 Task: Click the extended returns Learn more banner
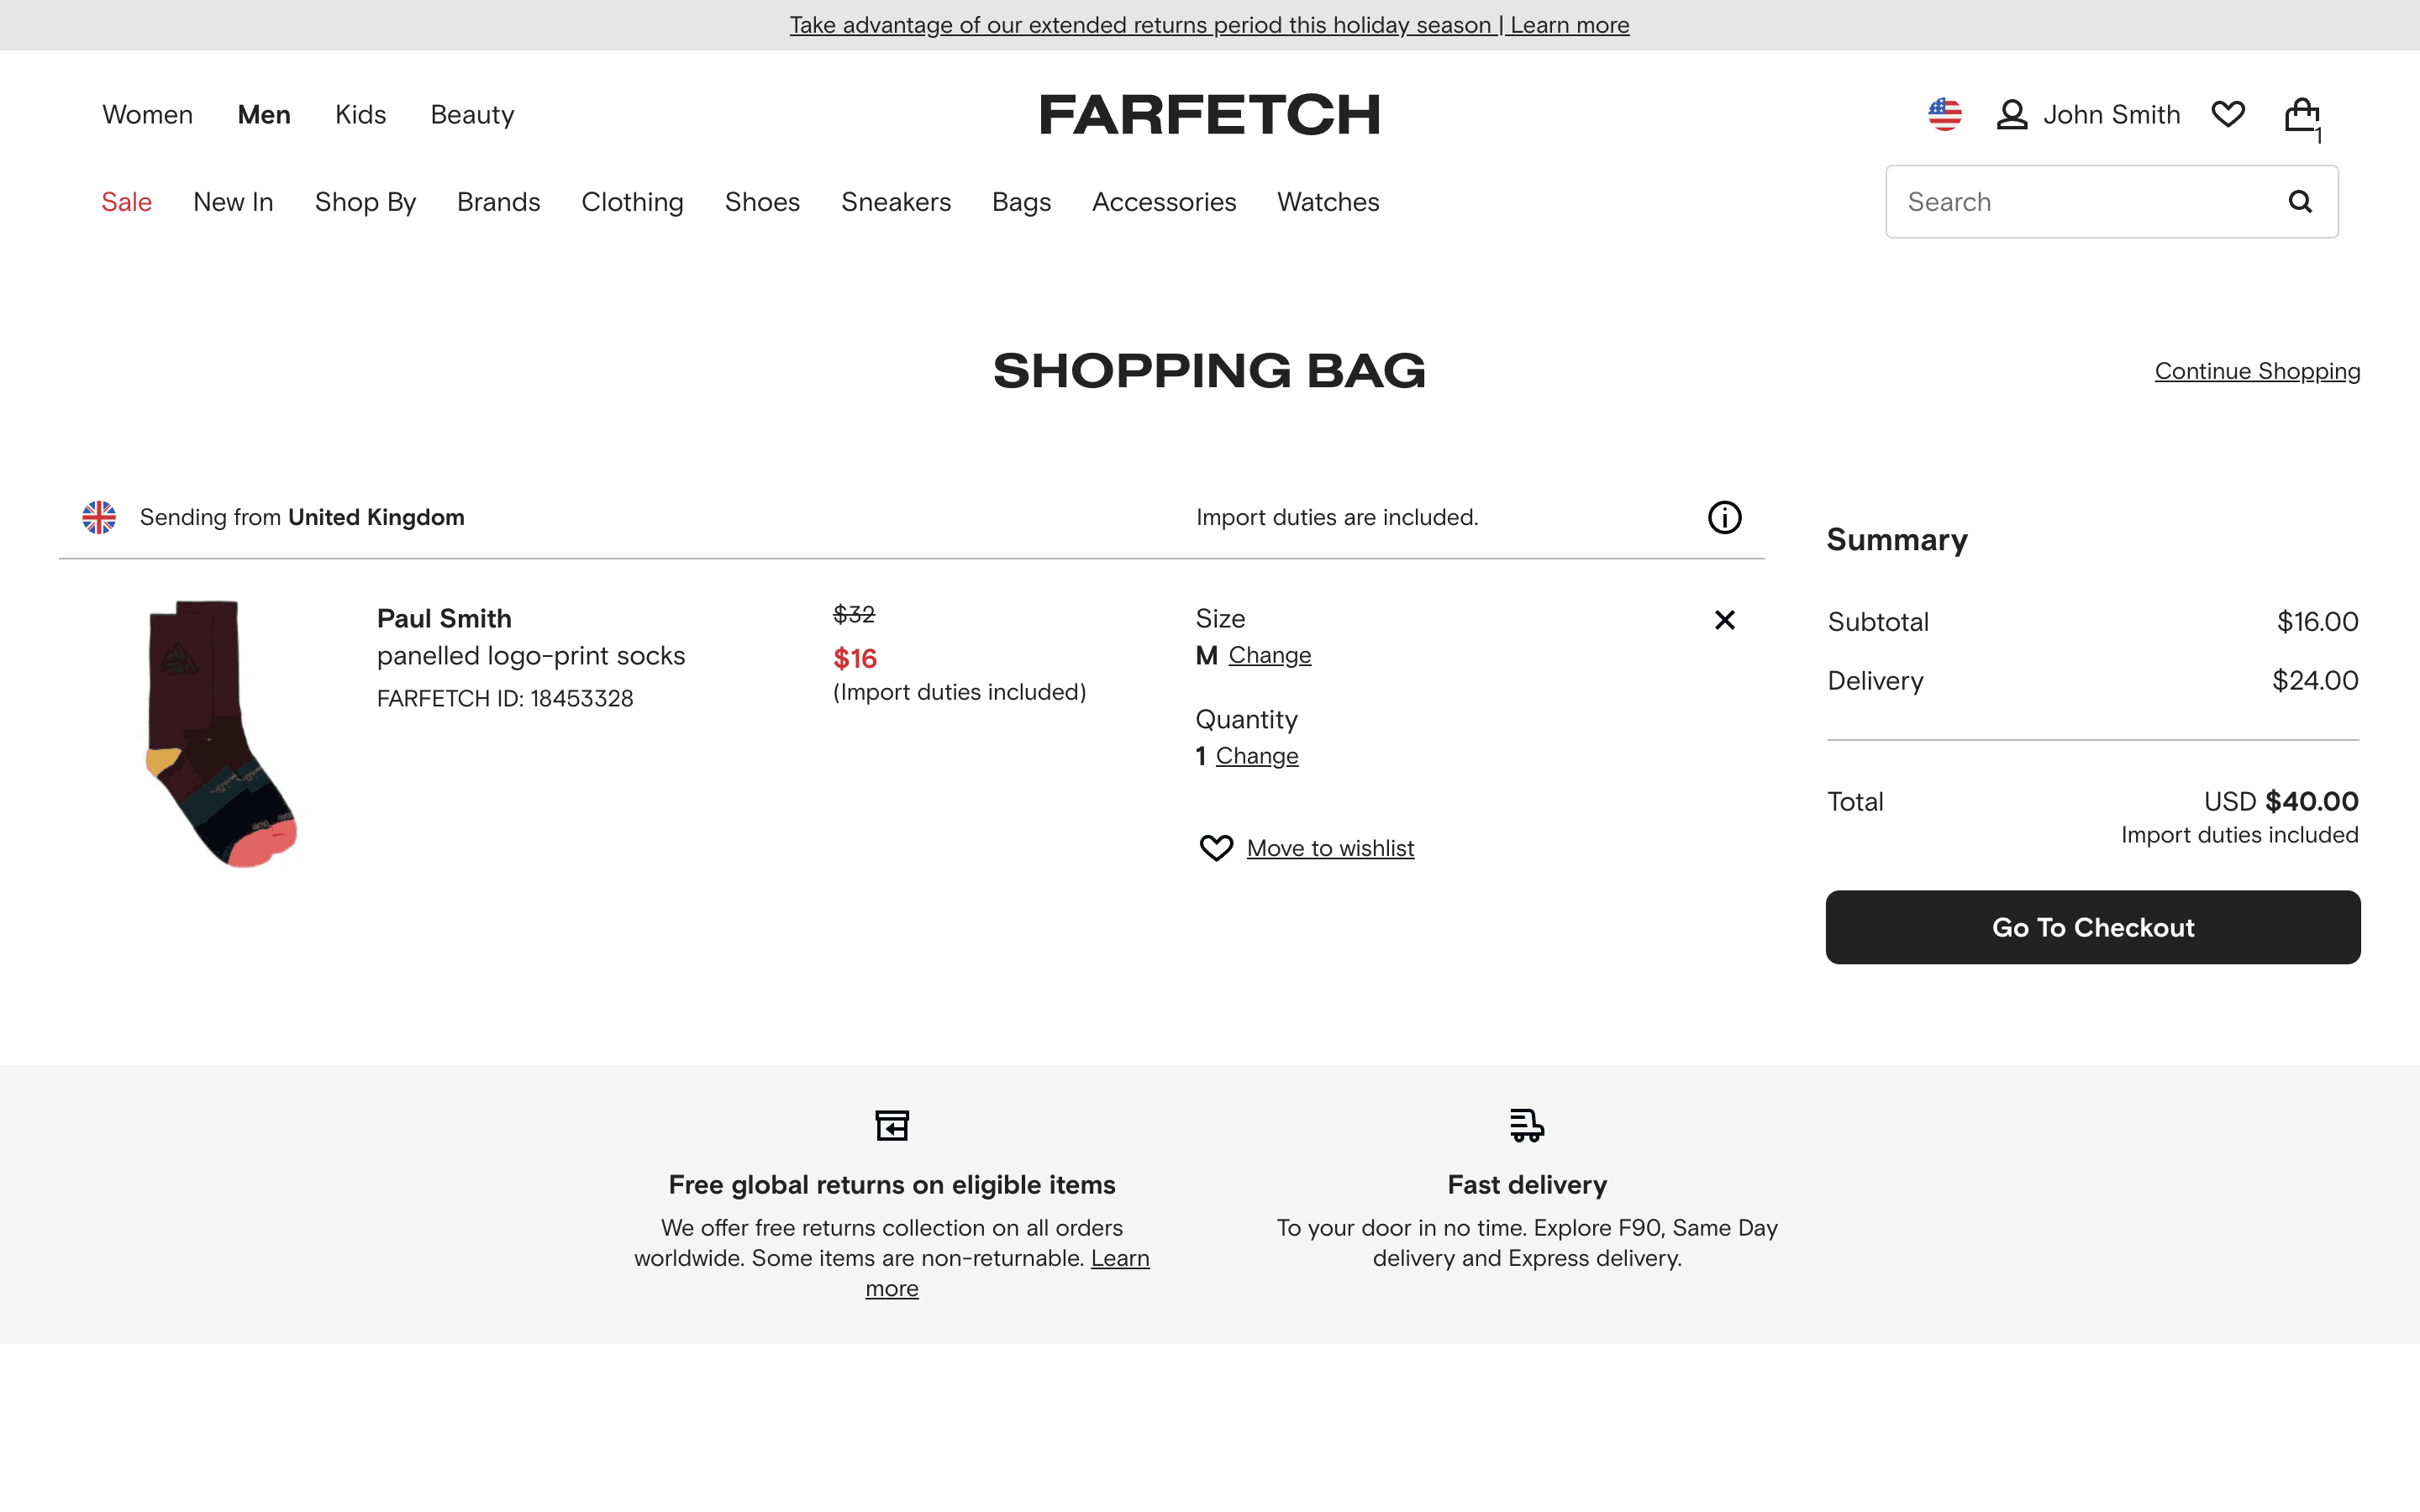(1209, 25)
